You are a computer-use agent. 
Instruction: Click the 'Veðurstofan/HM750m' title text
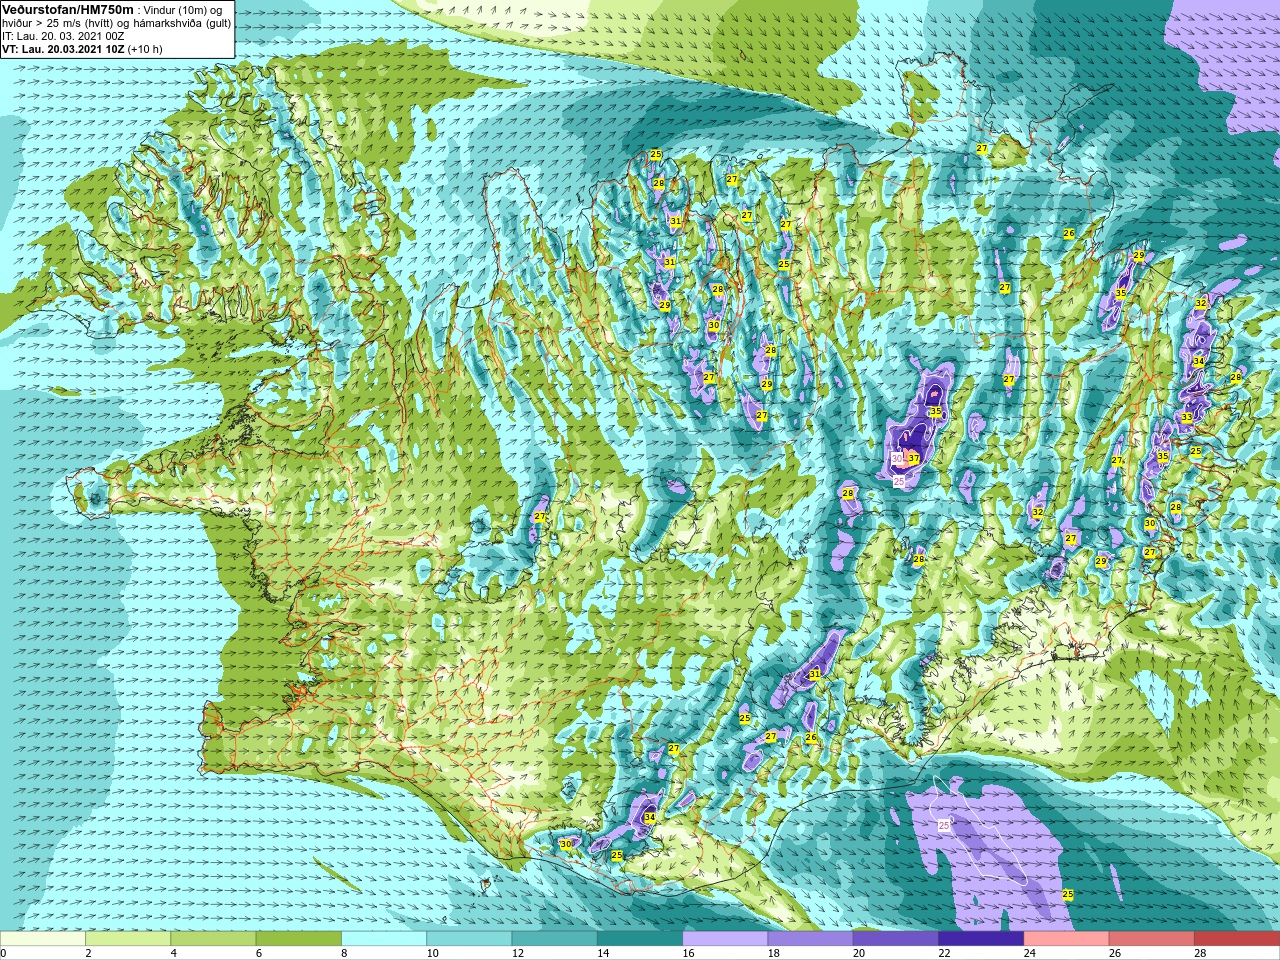68,9
